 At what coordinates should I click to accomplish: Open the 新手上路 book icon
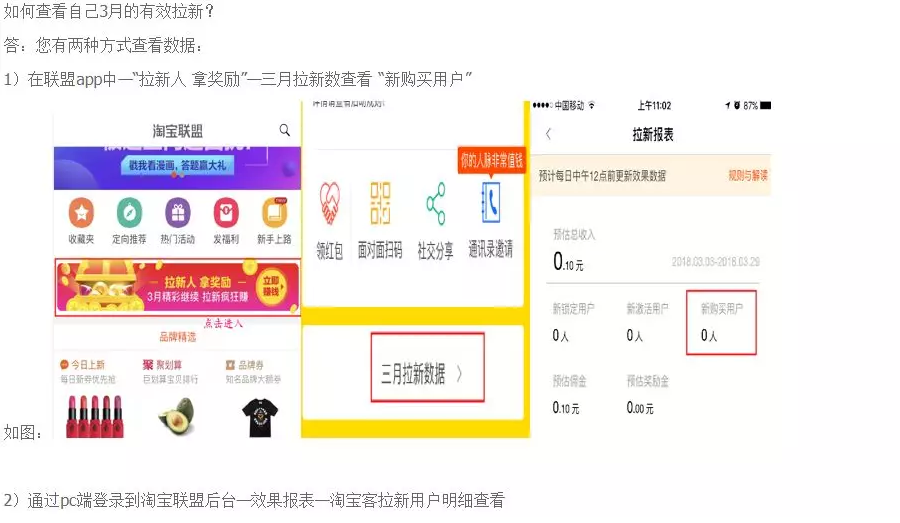[274, 213]
